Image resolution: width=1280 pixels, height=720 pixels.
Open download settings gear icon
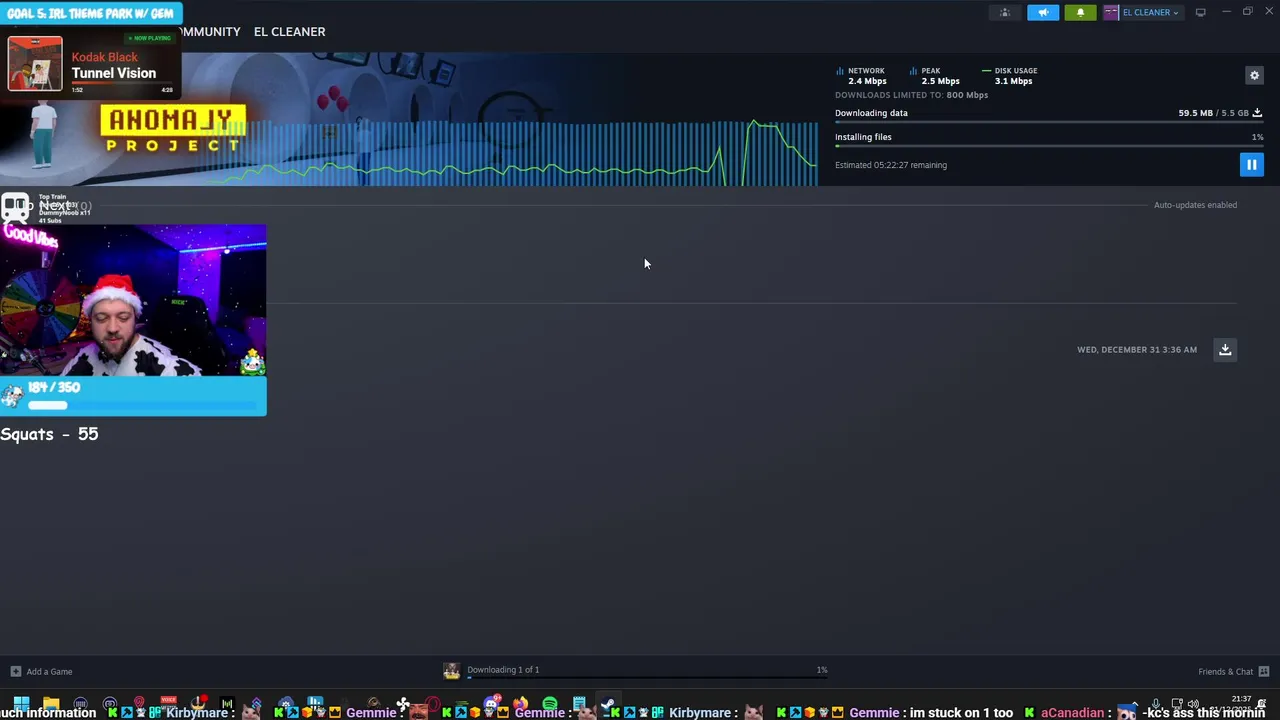[1254, 75]
